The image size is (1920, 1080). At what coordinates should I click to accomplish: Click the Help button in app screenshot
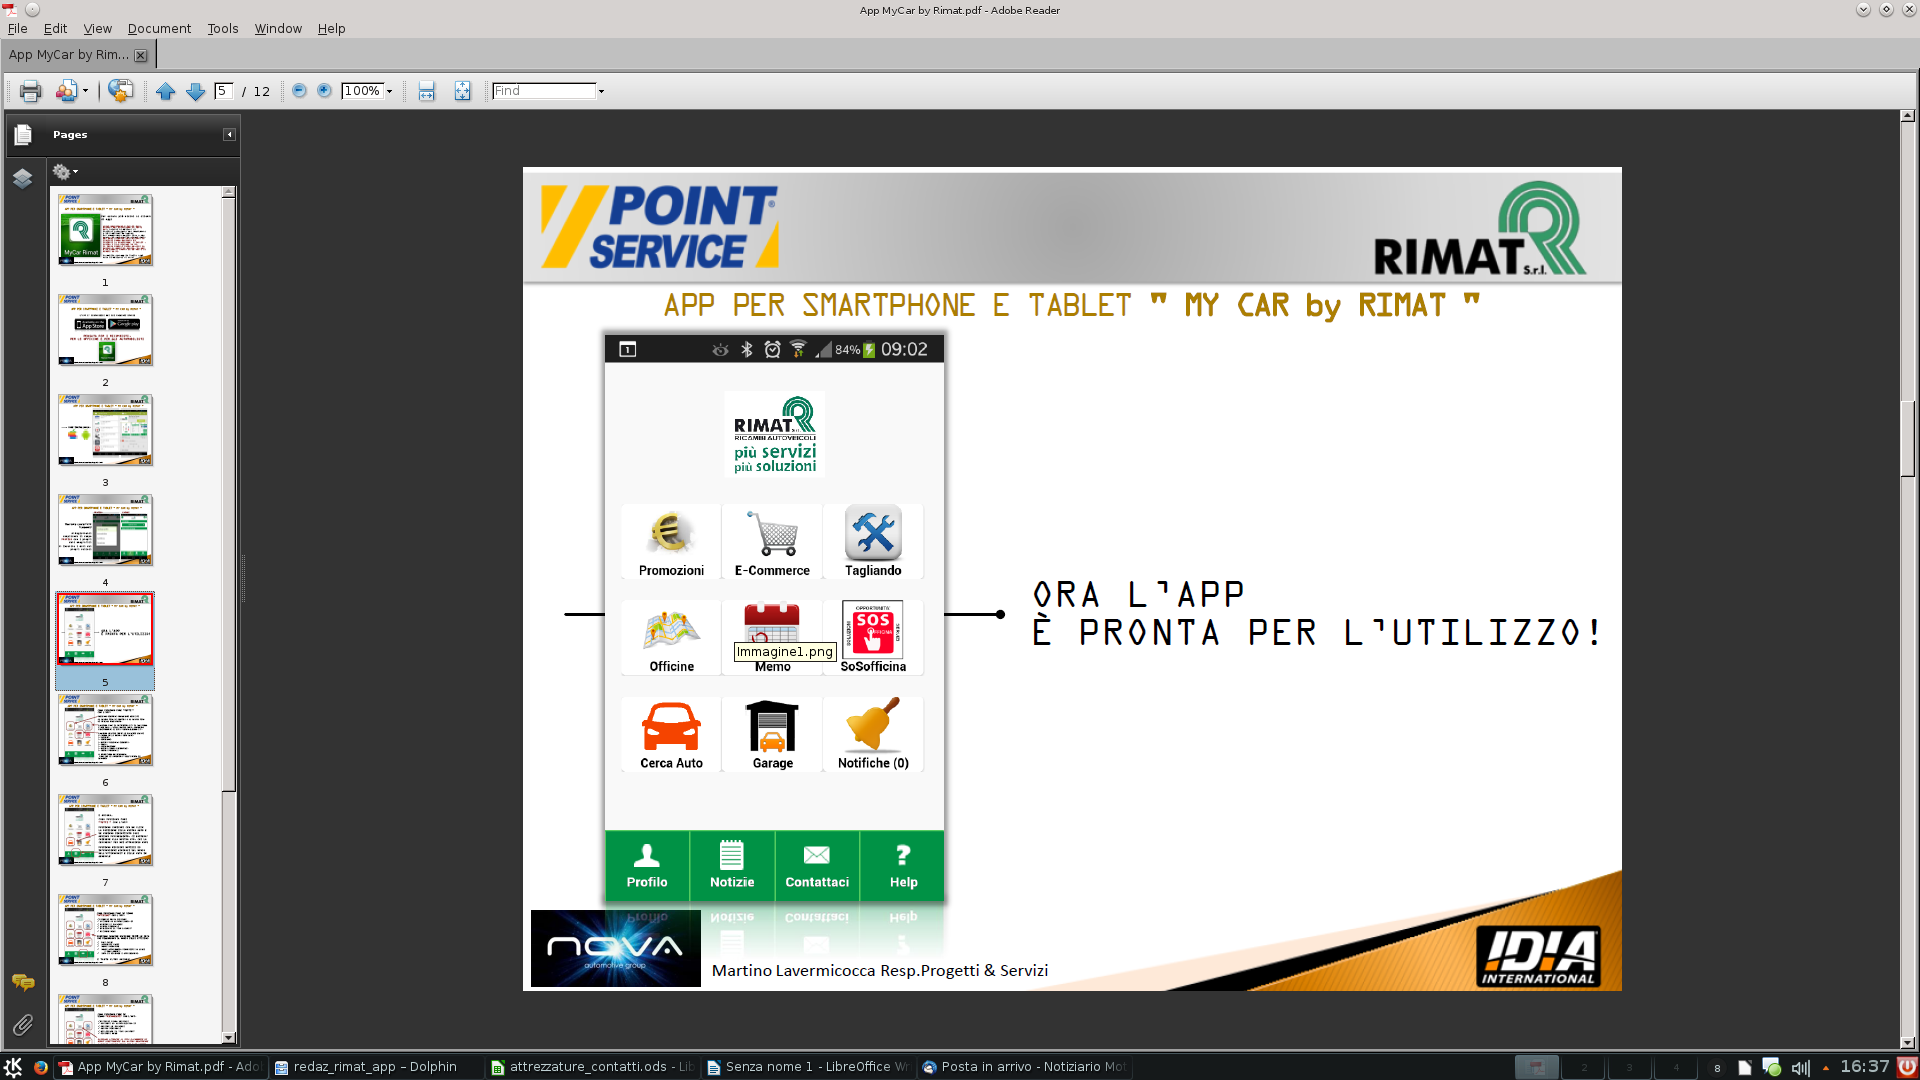pyautogui.click(x=903, y=865)
